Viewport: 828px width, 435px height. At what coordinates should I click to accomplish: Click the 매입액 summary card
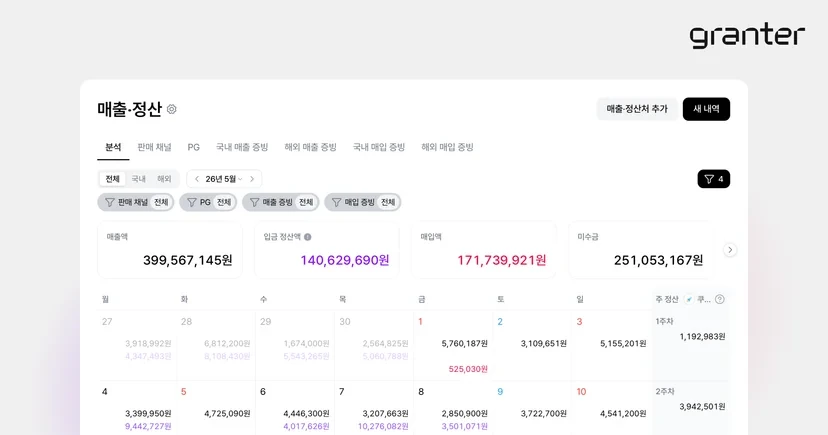(484, 250)
